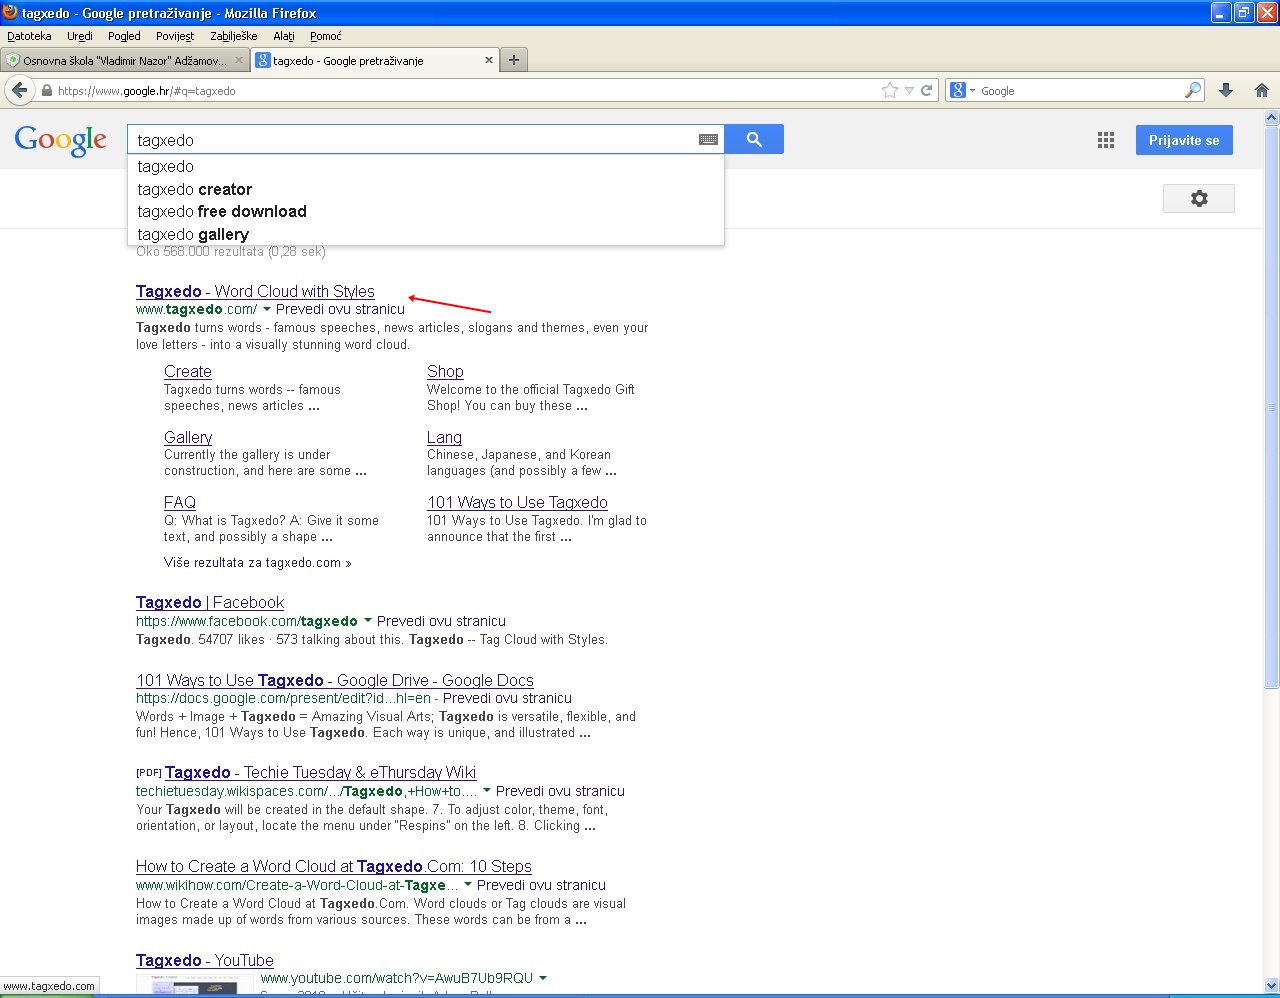Open the Pomoć menu
This screenshot has height=998, width=1280.
[326, 36]
